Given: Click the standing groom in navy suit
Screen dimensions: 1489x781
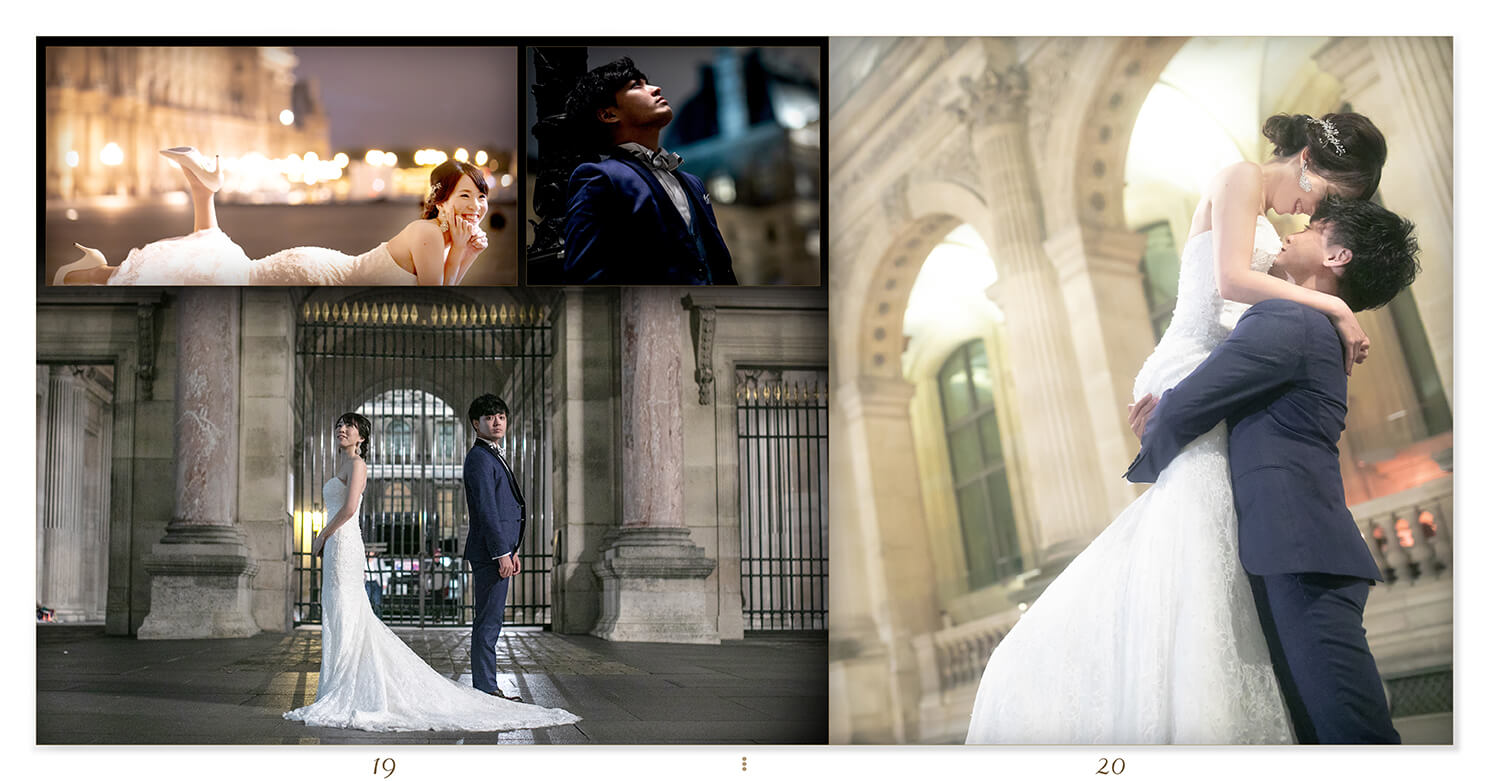Looking at the screenshot, I should (x=494, y=540).
